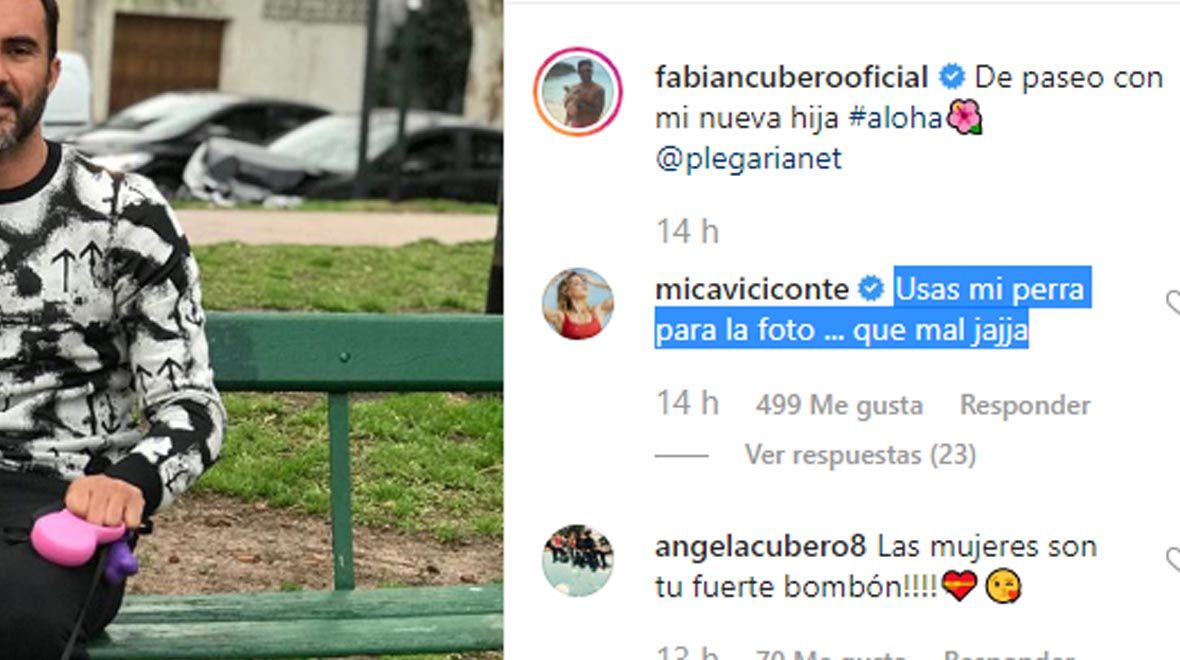The height and width of the screenshot is (660, 1180).
Task: Like angelacubero8's comment with heart icon
Action: [1174, 560]
